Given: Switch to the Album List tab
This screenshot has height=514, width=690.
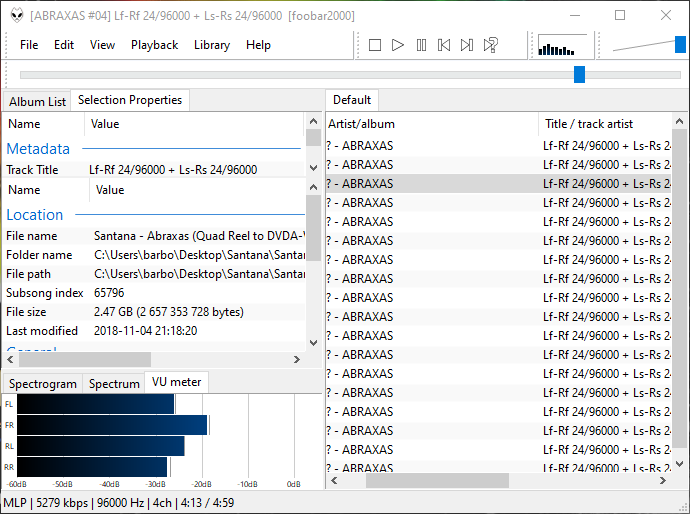Looking at the screenshot, I should click(x=37, y=102).
